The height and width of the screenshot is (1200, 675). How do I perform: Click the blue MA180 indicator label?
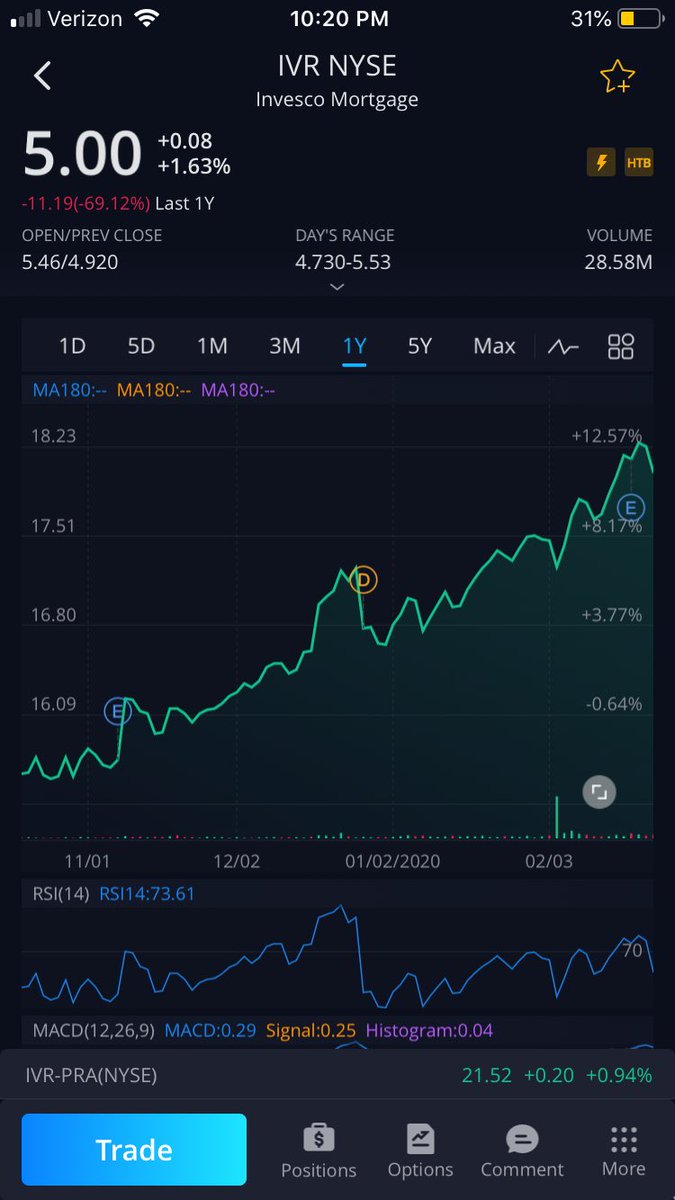(x=70, y=390)
